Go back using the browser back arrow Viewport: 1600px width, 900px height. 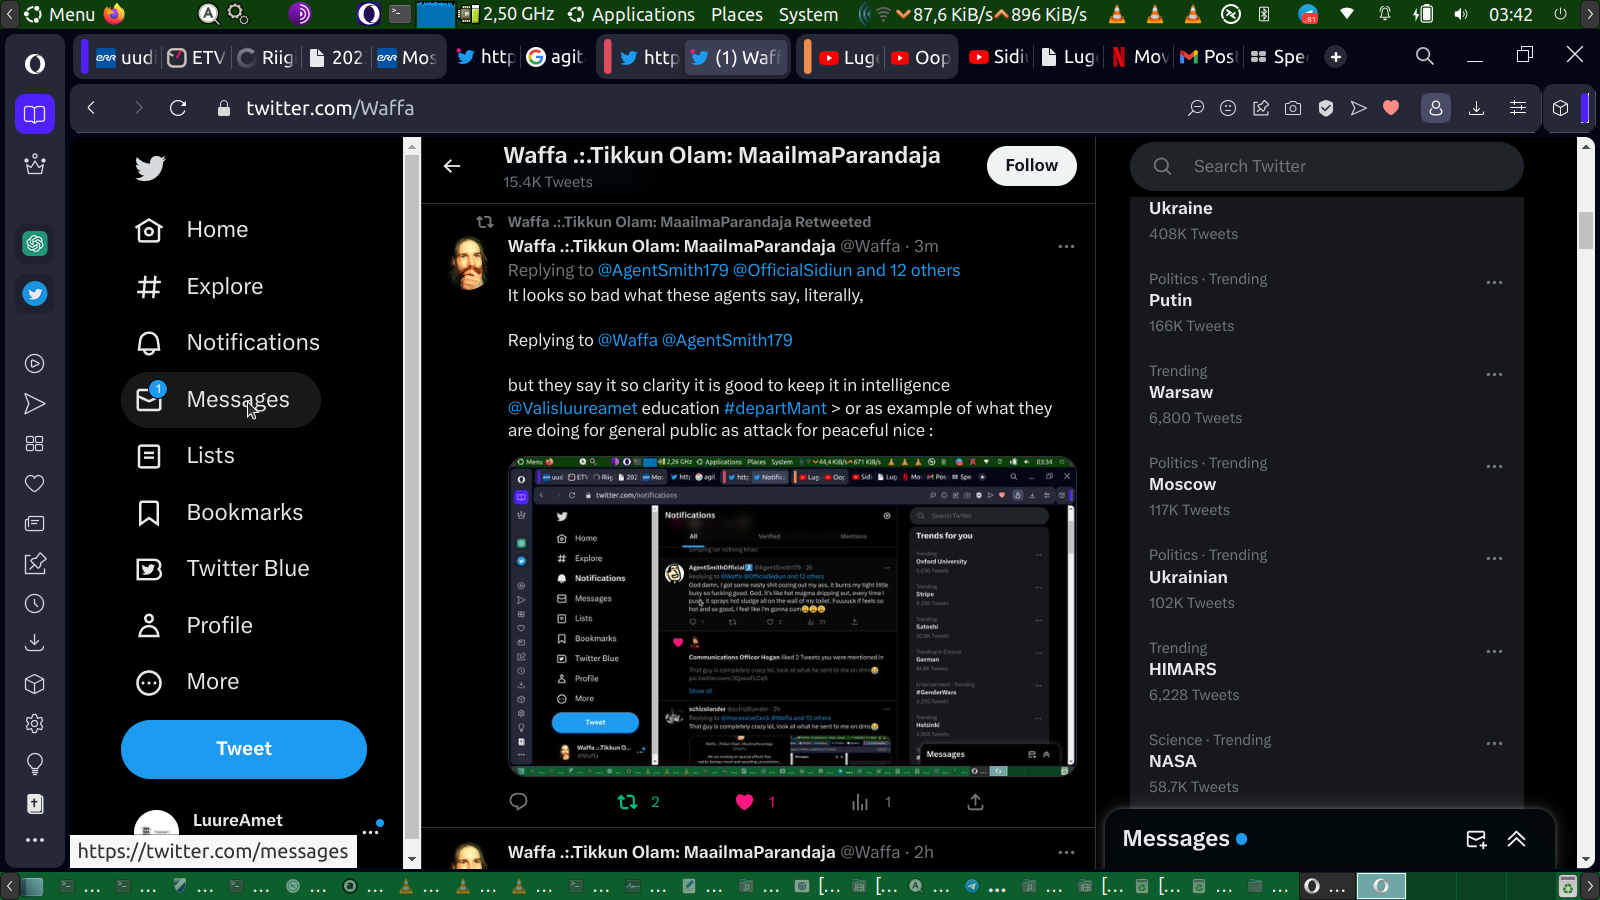(91, 108)
